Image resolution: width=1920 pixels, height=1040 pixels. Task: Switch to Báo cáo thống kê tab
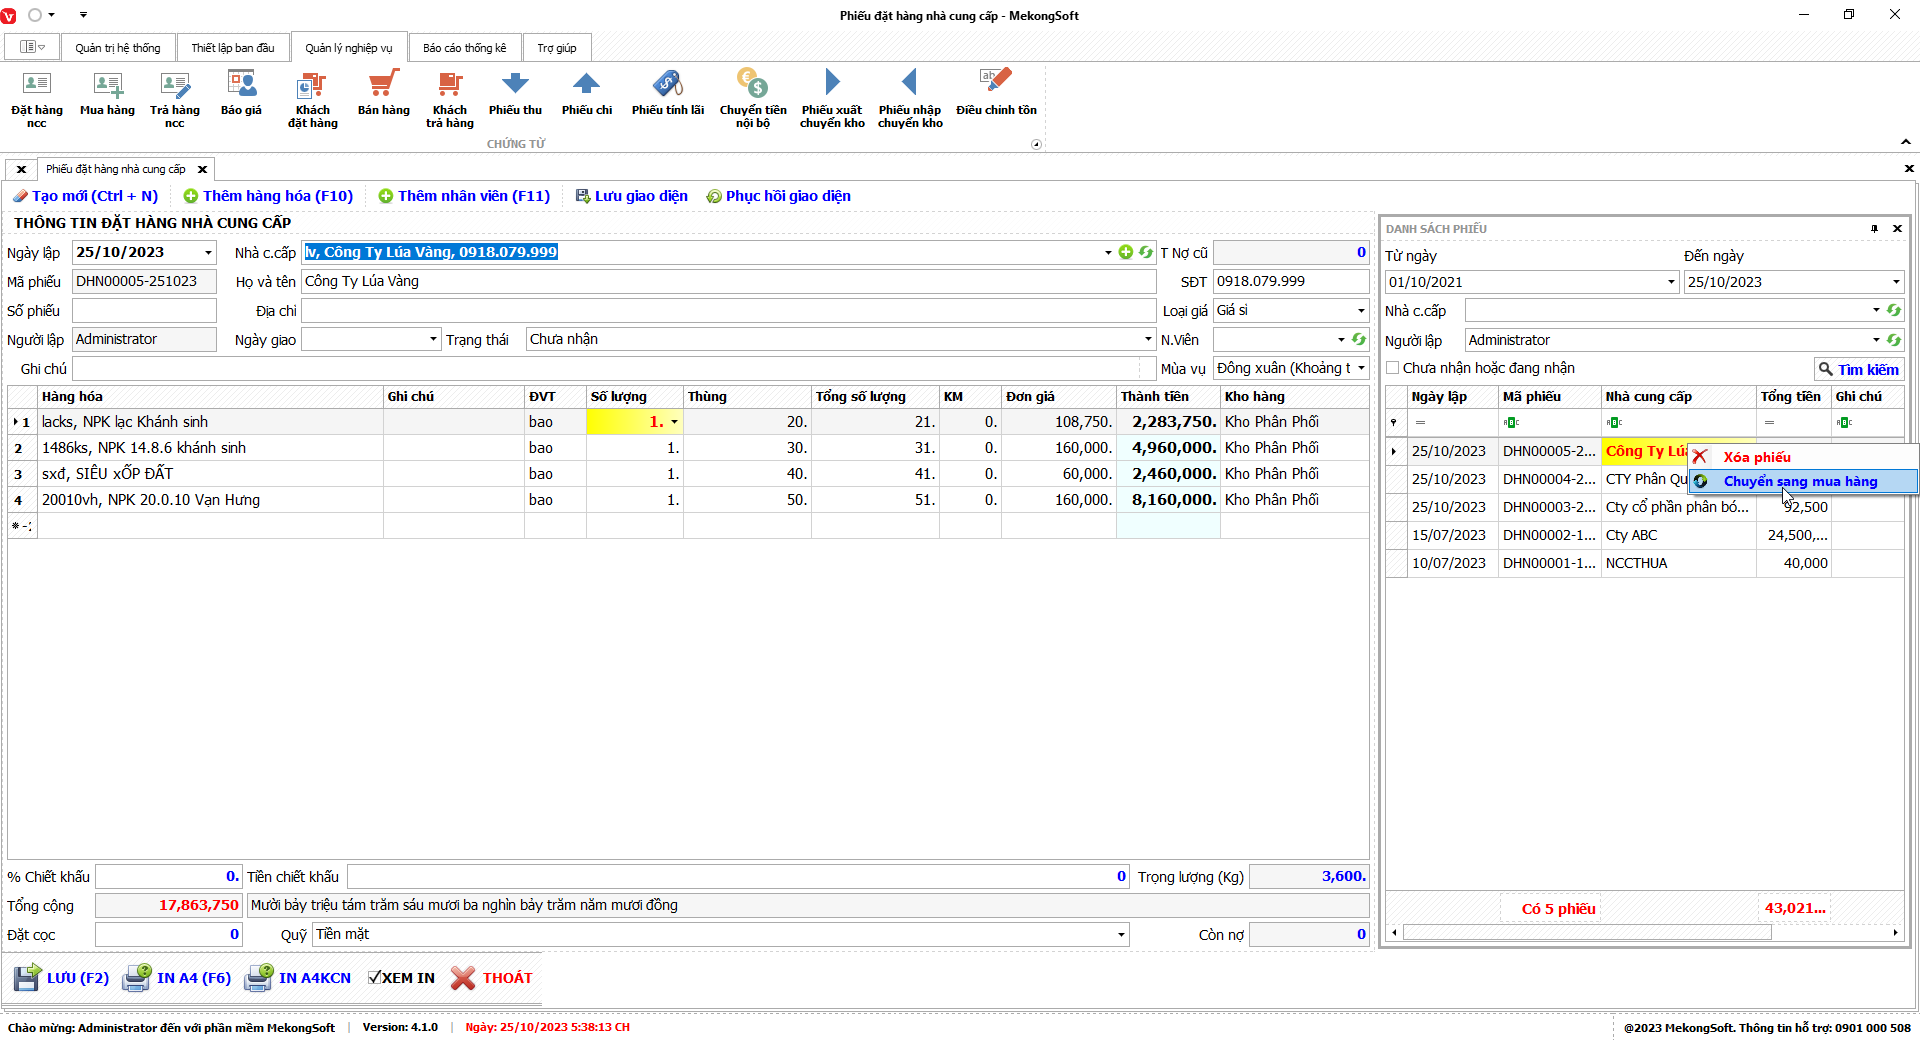point(464,48)
